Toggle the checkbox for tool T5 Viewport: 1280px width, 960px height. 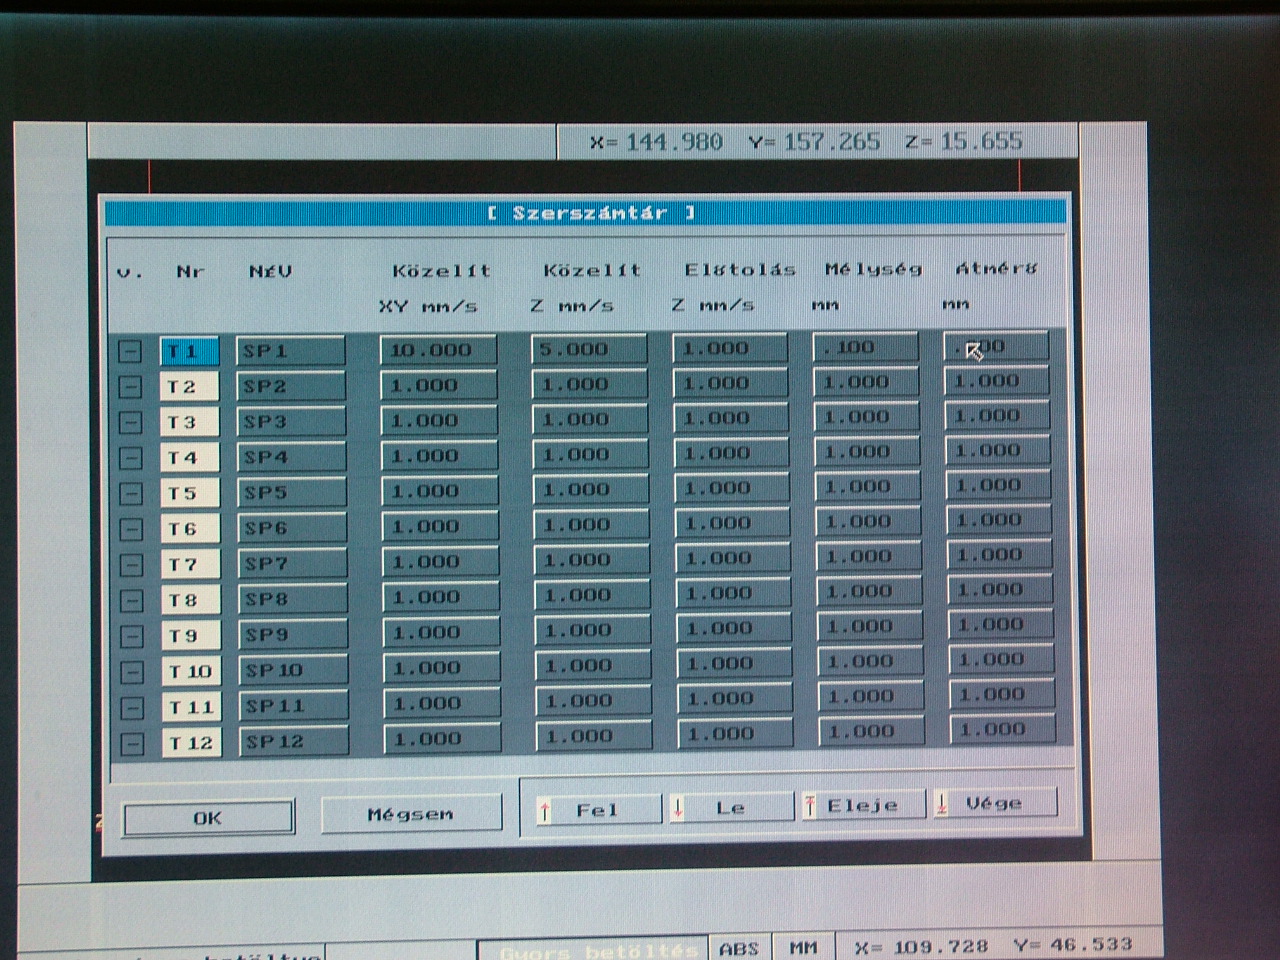tap(130, 494)
